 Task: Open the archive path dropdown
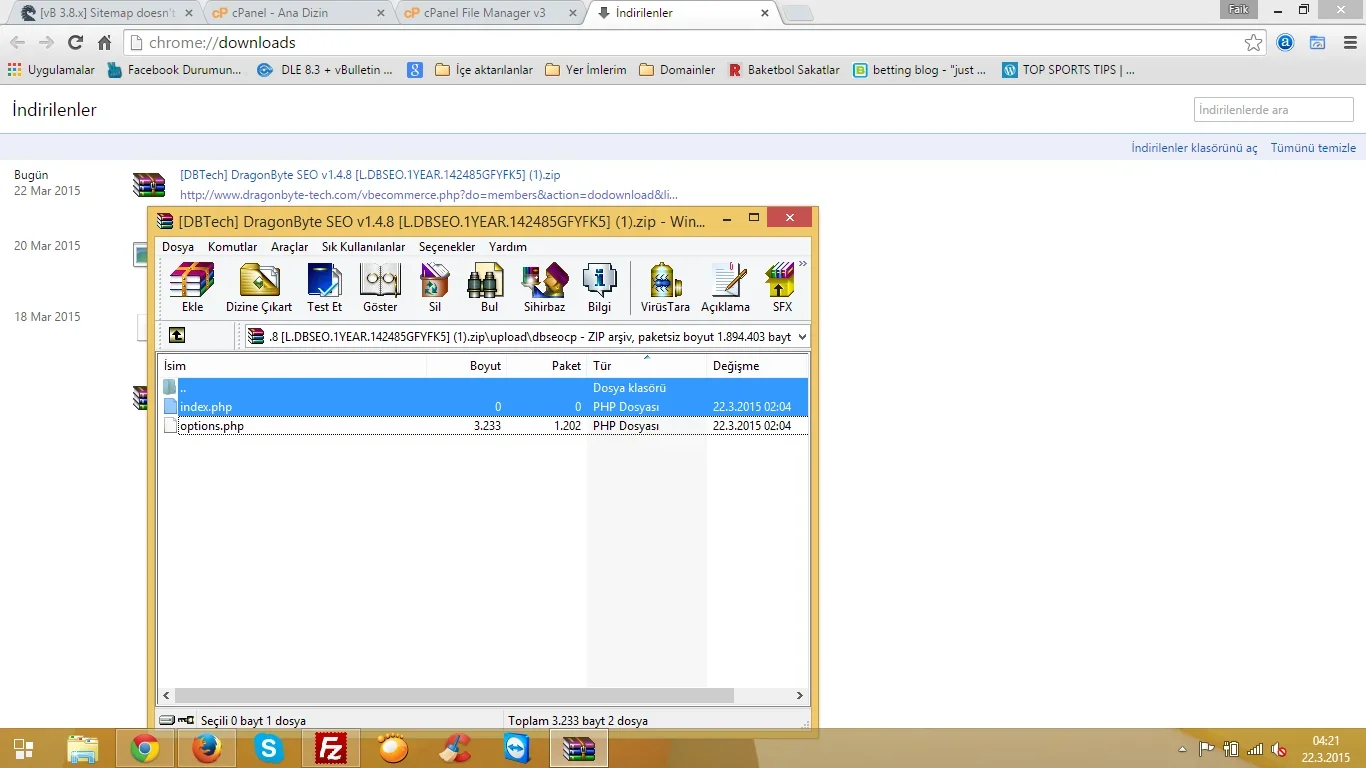click(x=802, y=337)
